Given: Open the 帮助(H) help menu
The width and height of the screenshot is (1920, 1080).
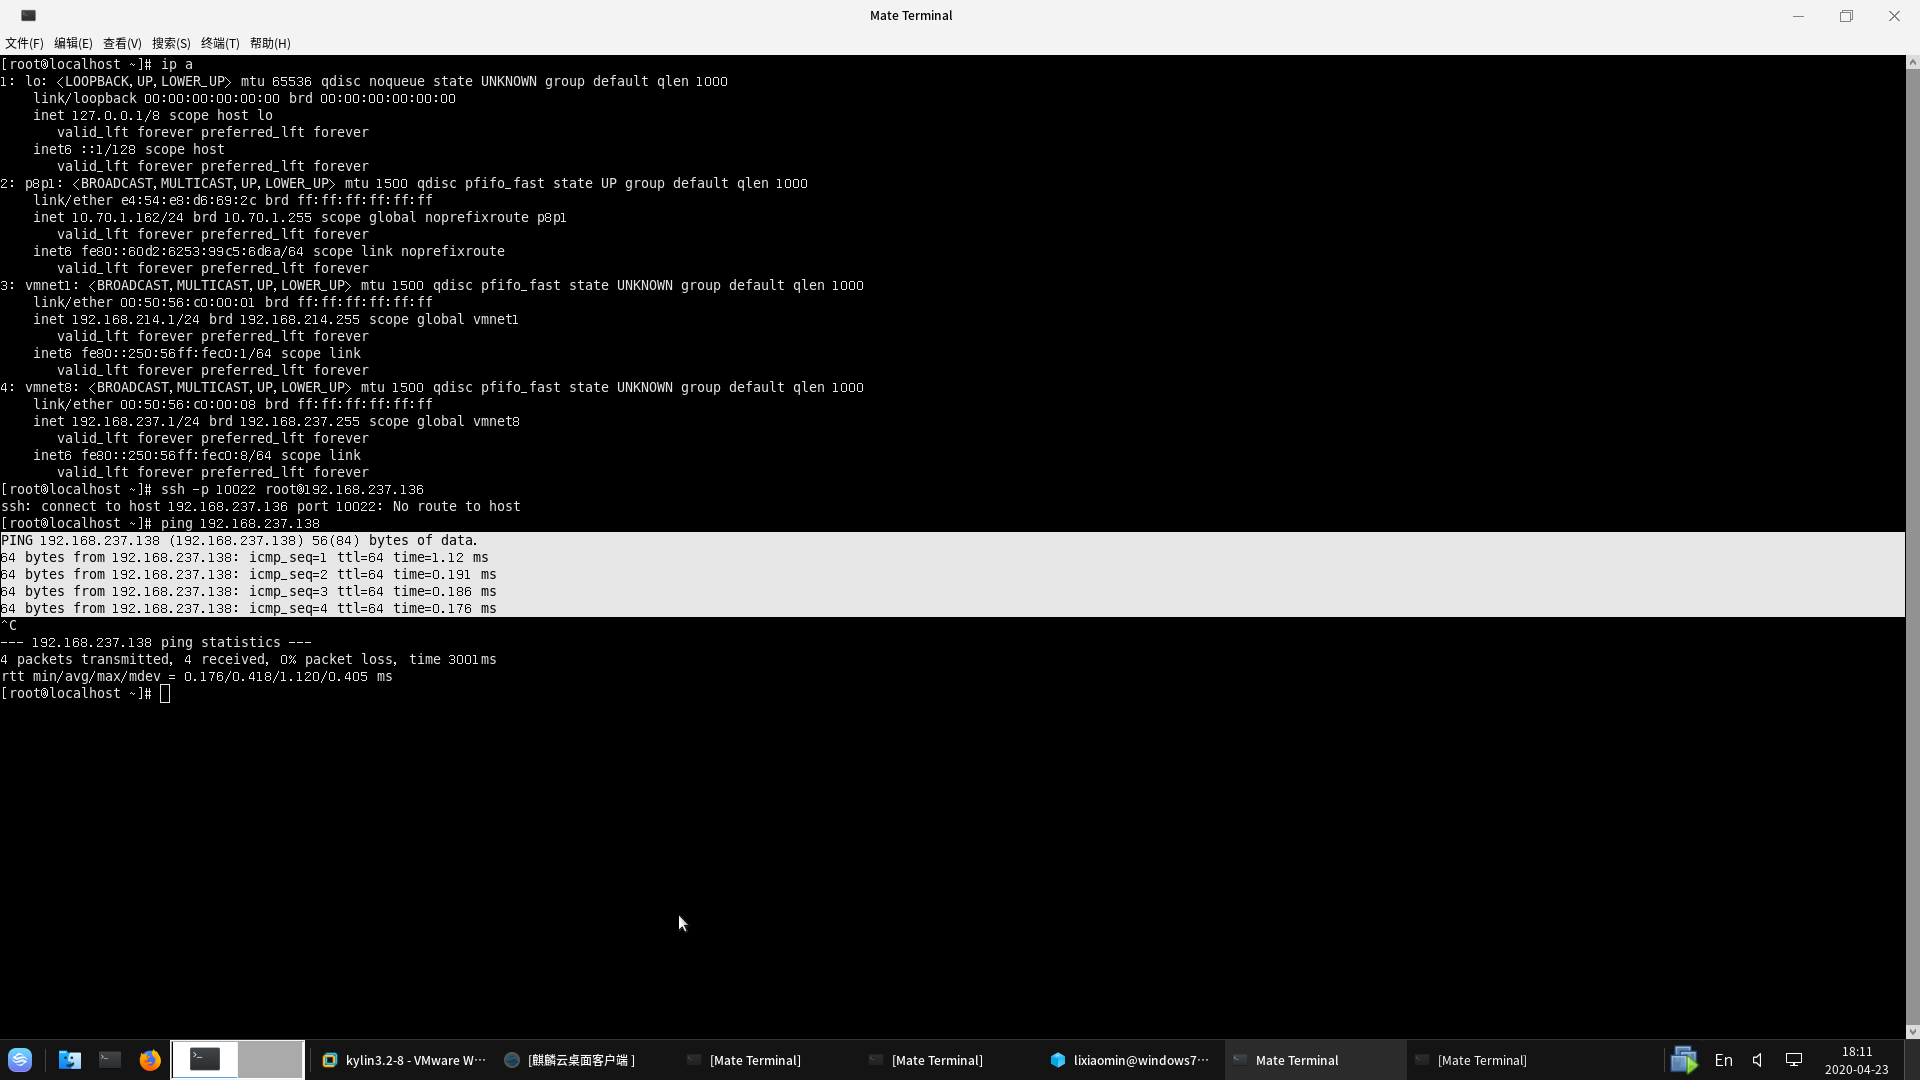Looking at the screenshot, I should tap(270, 43).
